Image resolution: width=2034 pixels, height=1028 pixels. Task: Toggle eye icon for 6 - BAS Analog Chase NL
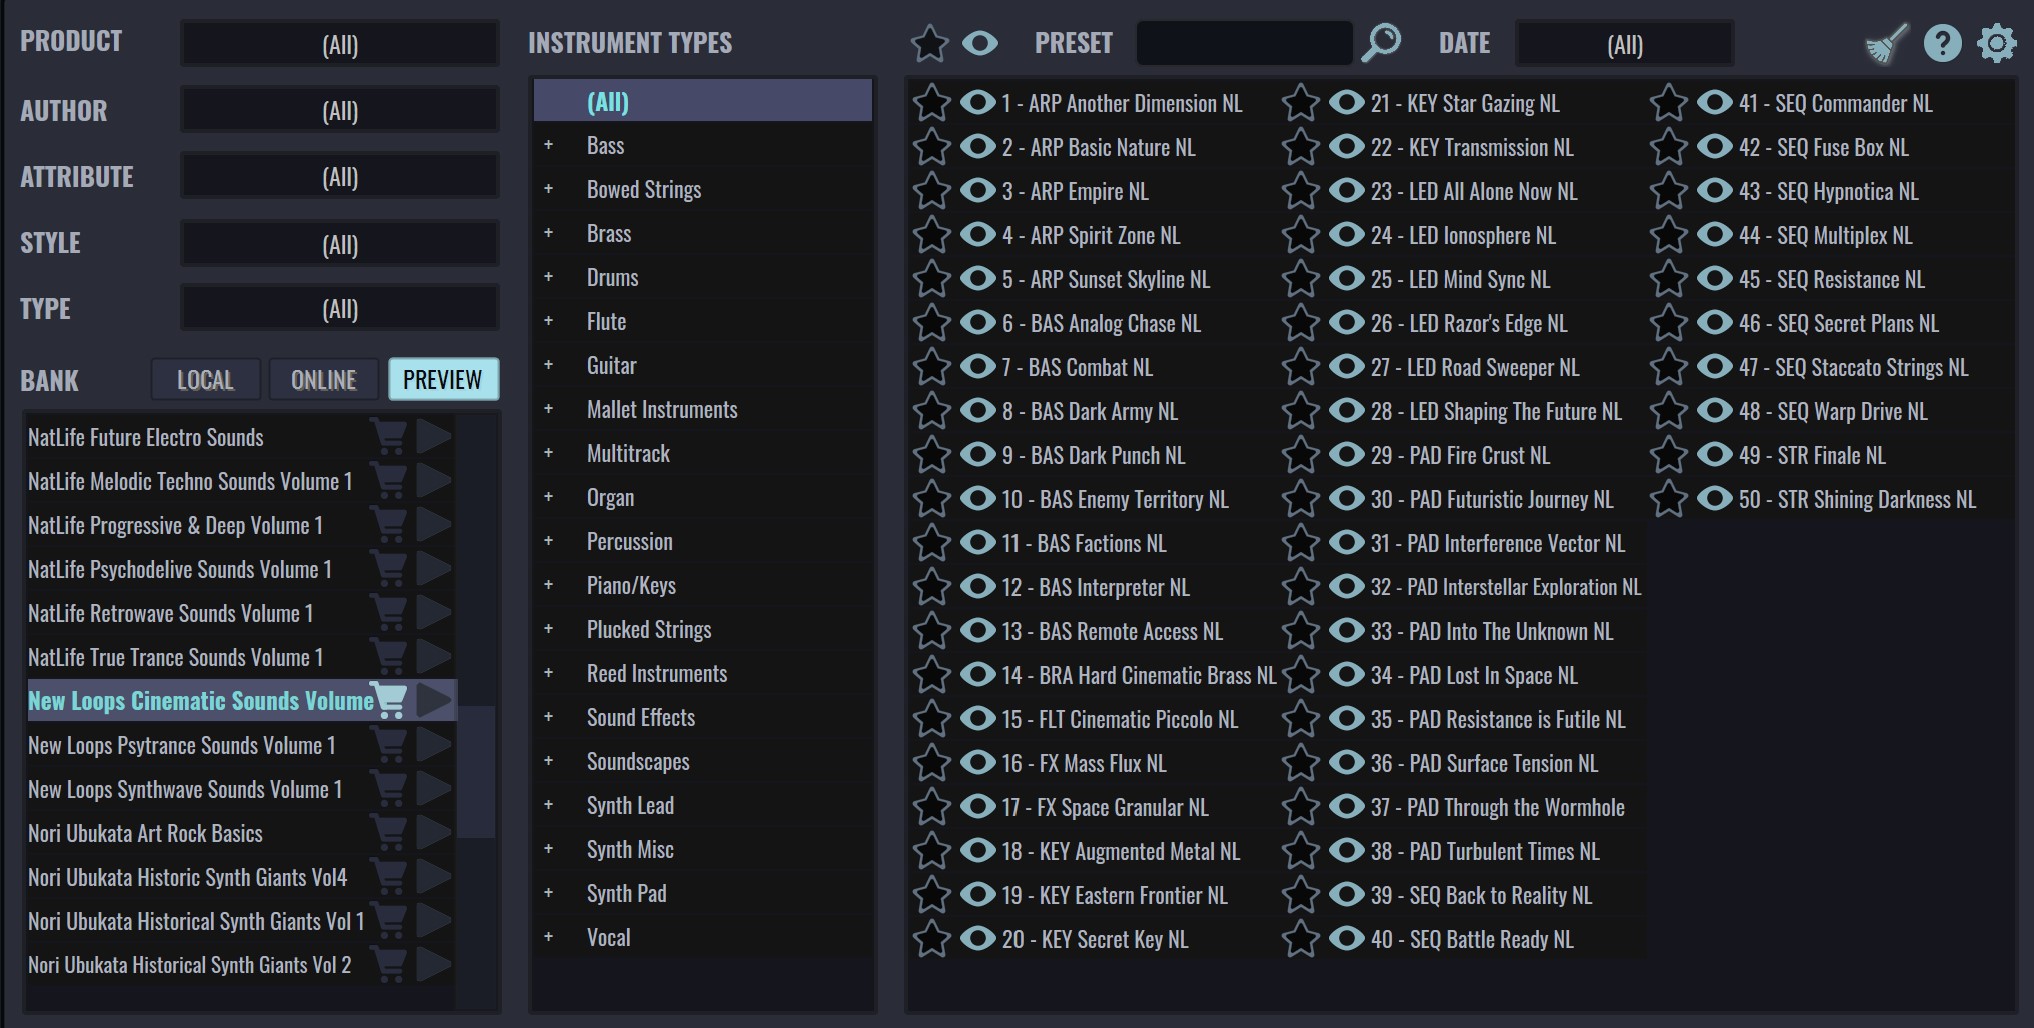(977, 323)
